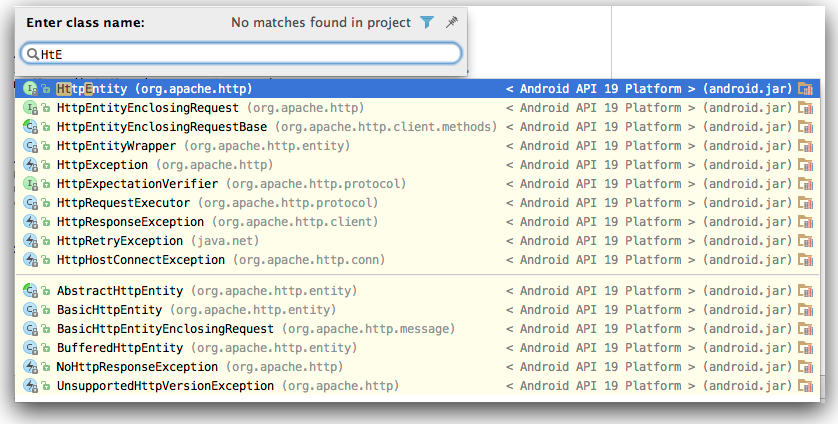Click class icon beside BasicHttpEntity
Screen dimensions: 838x424
[x=30, y=310]
